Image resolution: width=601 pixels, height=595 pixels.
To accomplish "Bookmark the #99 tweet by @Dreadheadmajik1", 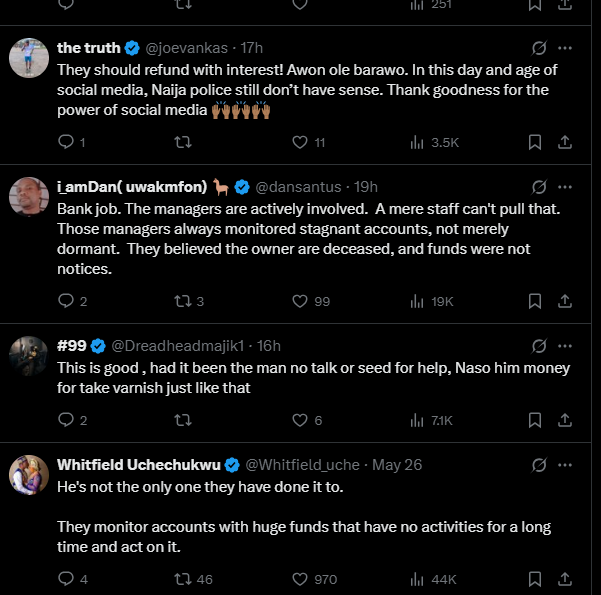I will [535, 420].
